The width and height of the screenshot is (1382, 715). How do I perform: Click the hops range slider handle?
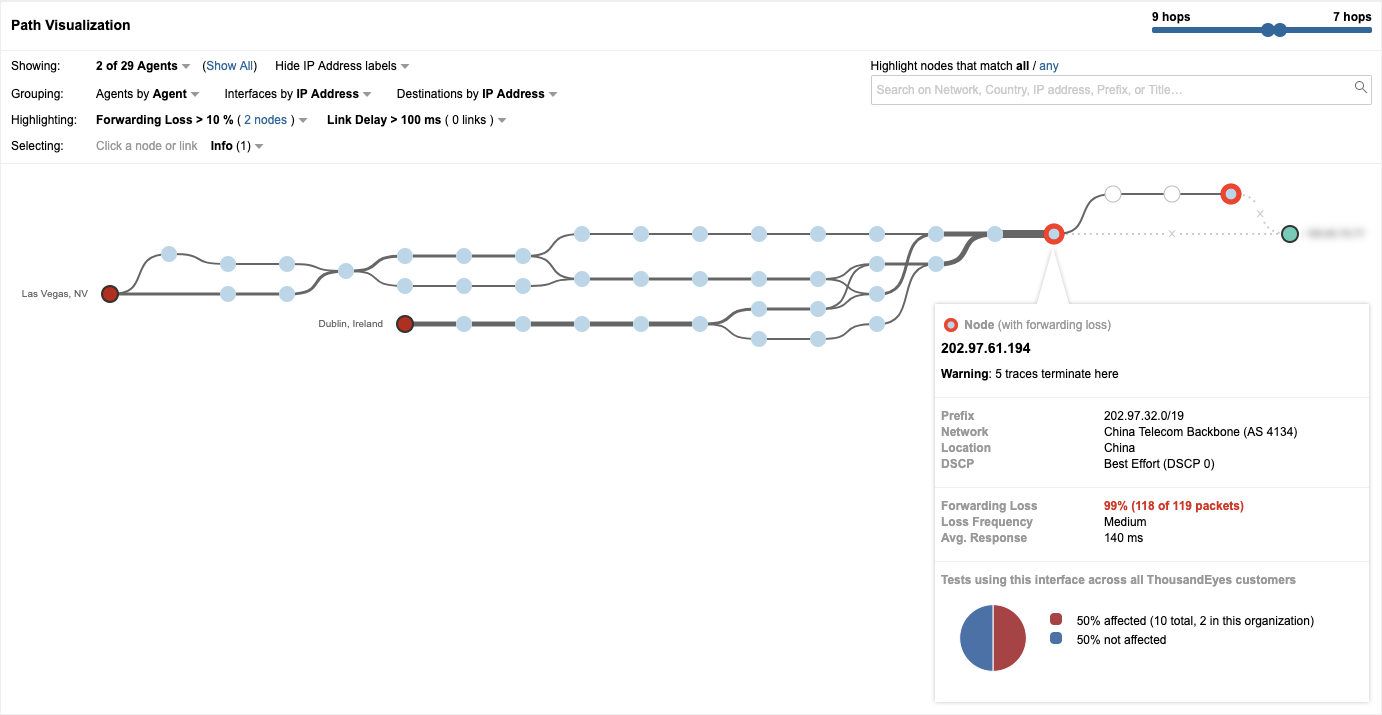(x=1268, y=30)
